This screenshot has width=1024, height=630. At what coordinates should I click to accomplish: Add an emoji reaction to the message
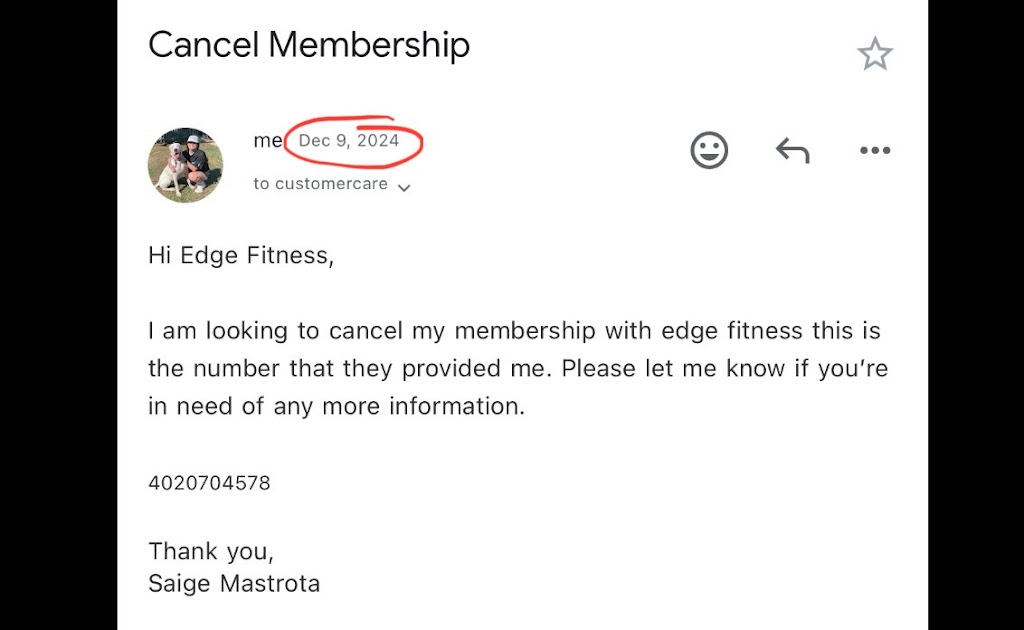click(709, 151)
